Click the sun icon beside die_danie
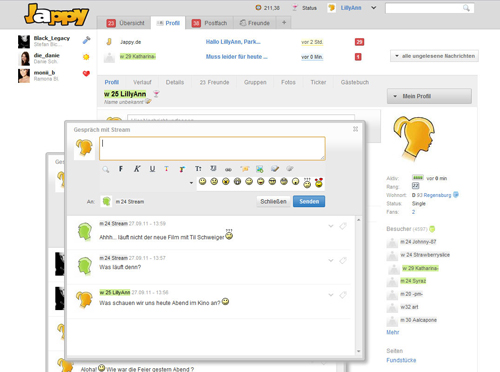The height and width of the screenshot is (372, 500). pyautogui.click(x=86, y=57)
